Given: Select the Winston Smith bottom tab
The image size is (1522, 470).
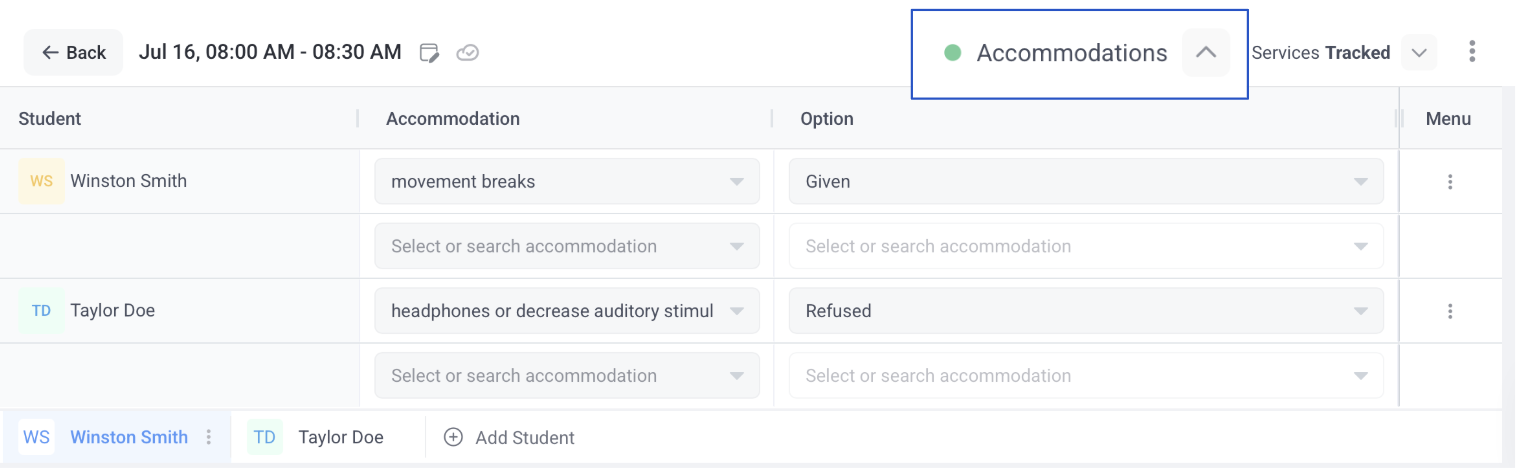Looking at the screenshot, I should pyautogui.click(x=128, y=437).
